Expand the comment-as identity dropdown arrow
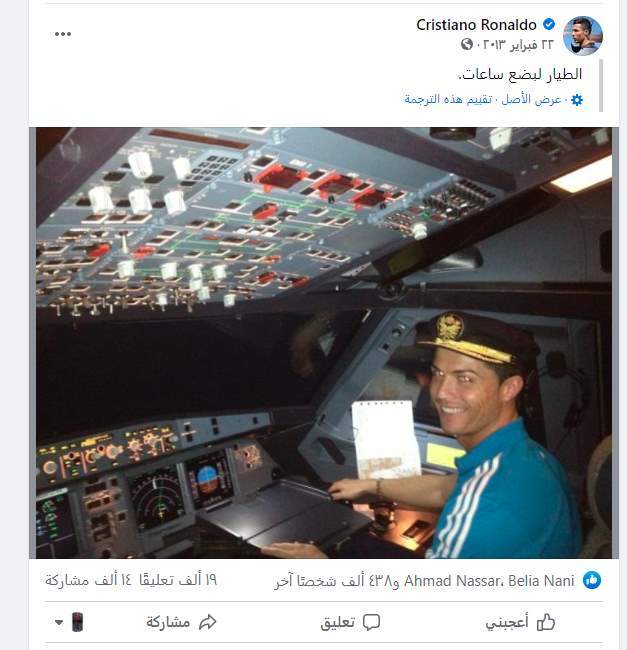This screenshot has width=627, height=650. point(59,622)
